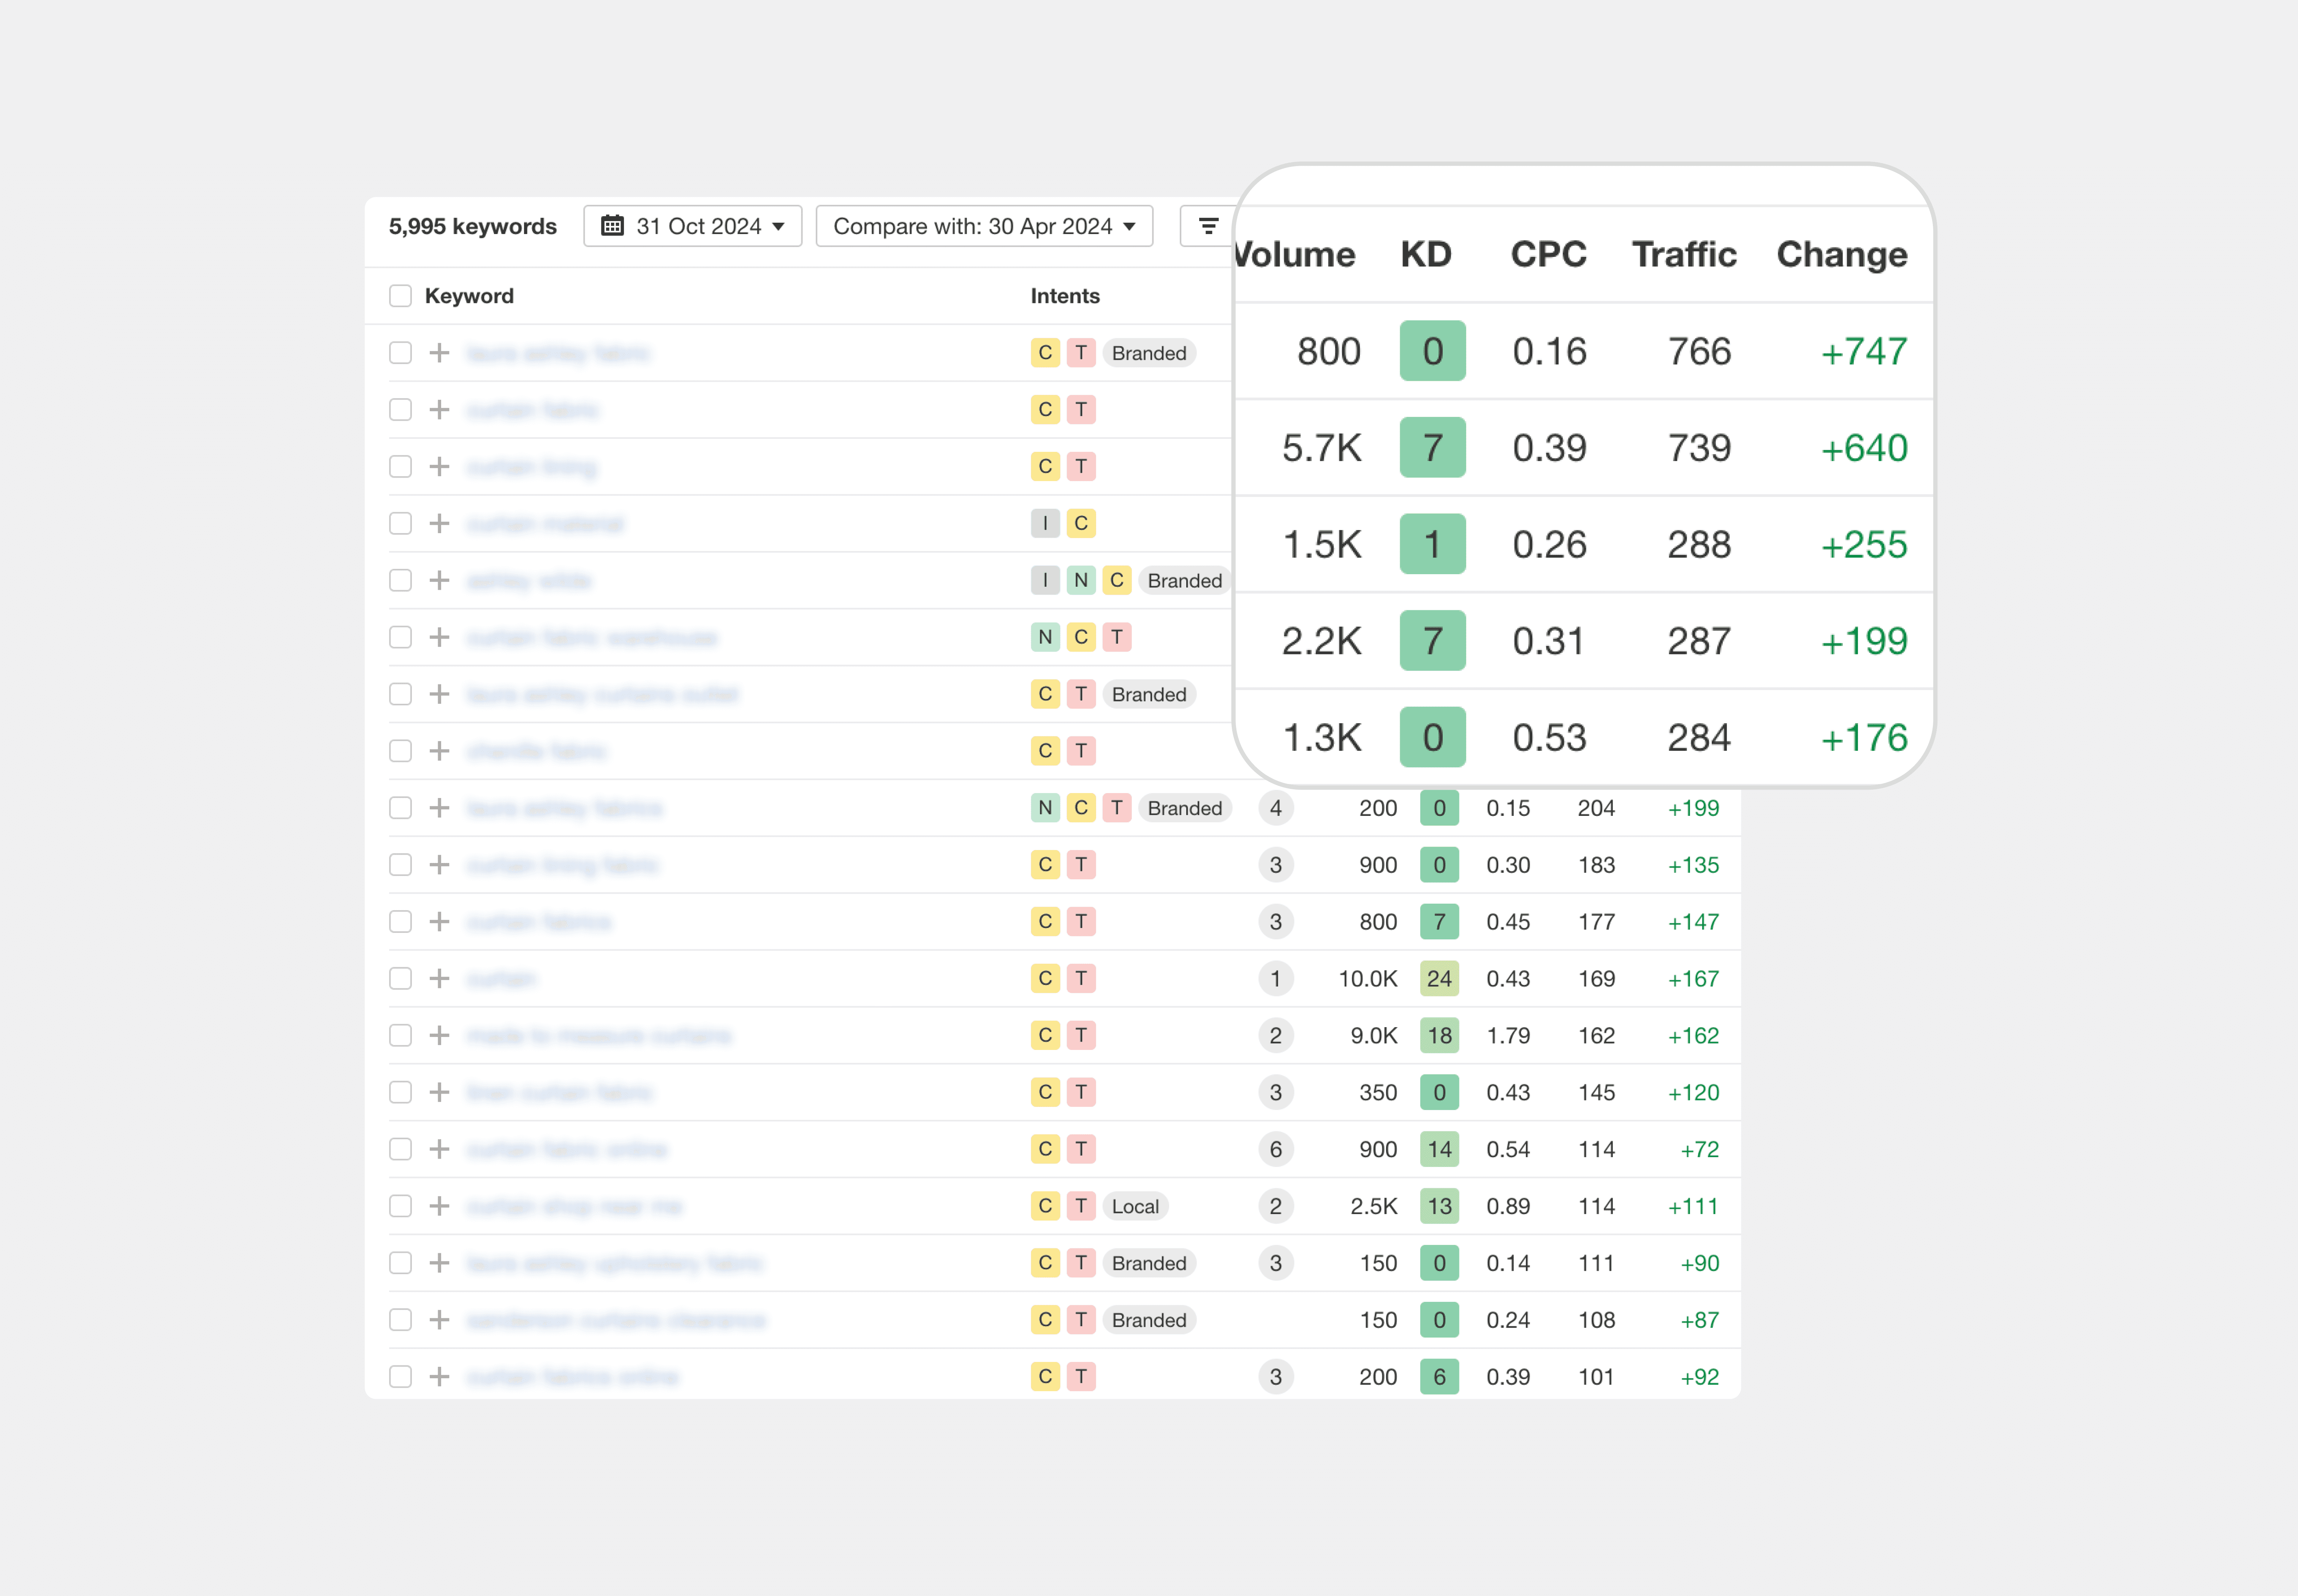The height and width of the screenshot is (1596, 2298).
Task: Click the position badge showing 1
Action: pyautogui.click(x=1276, y=978)
